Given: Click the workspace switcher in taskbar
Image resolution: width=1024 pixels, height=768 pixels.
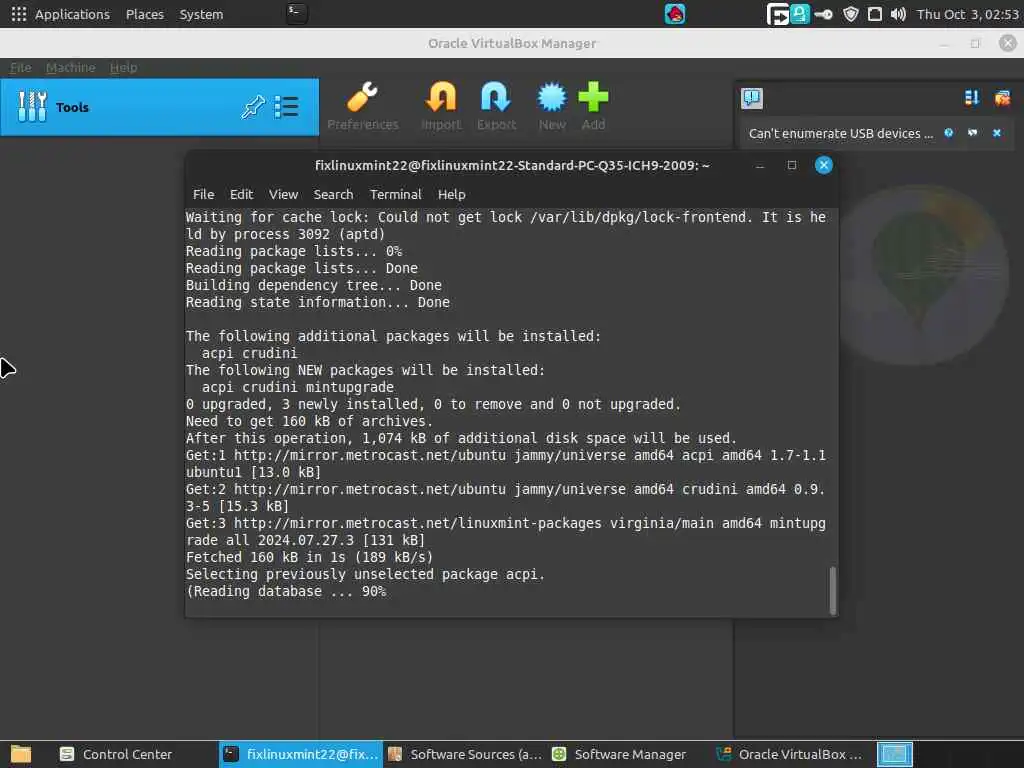Looking at the screenshot, I should click(894, 754).
